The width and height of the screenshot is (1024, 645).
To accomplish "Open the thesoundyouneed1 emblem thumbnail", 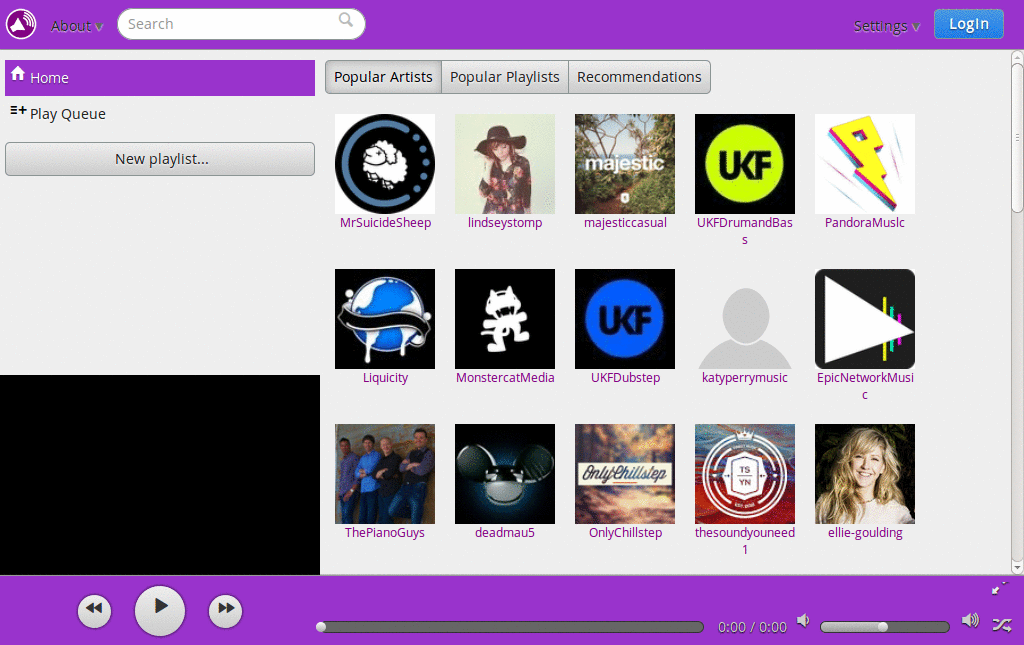I will 745,474.
